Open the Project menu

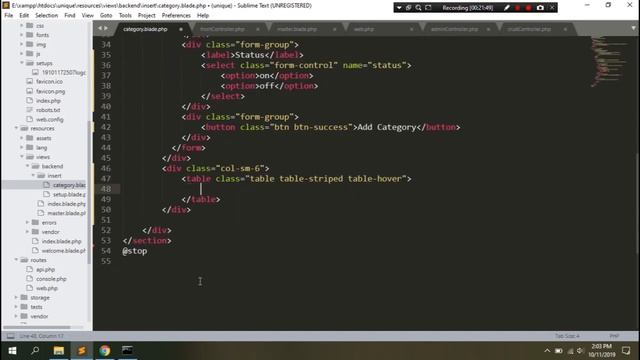point(147,16)
